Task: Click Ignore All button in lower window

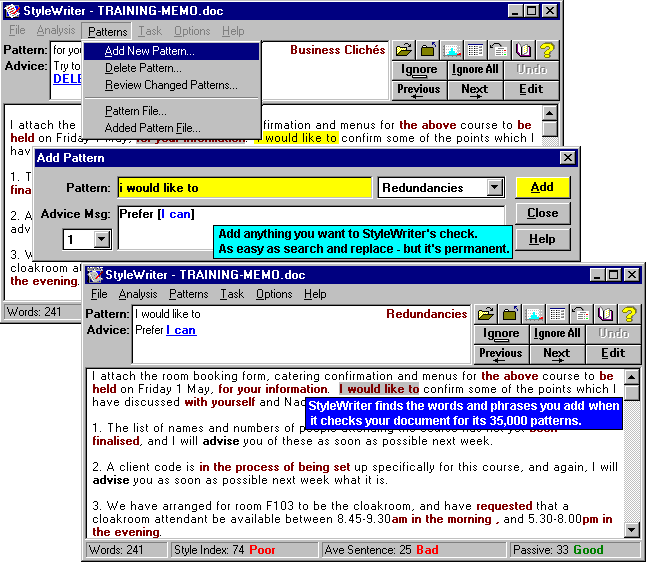Action: [x=557, y=334]
